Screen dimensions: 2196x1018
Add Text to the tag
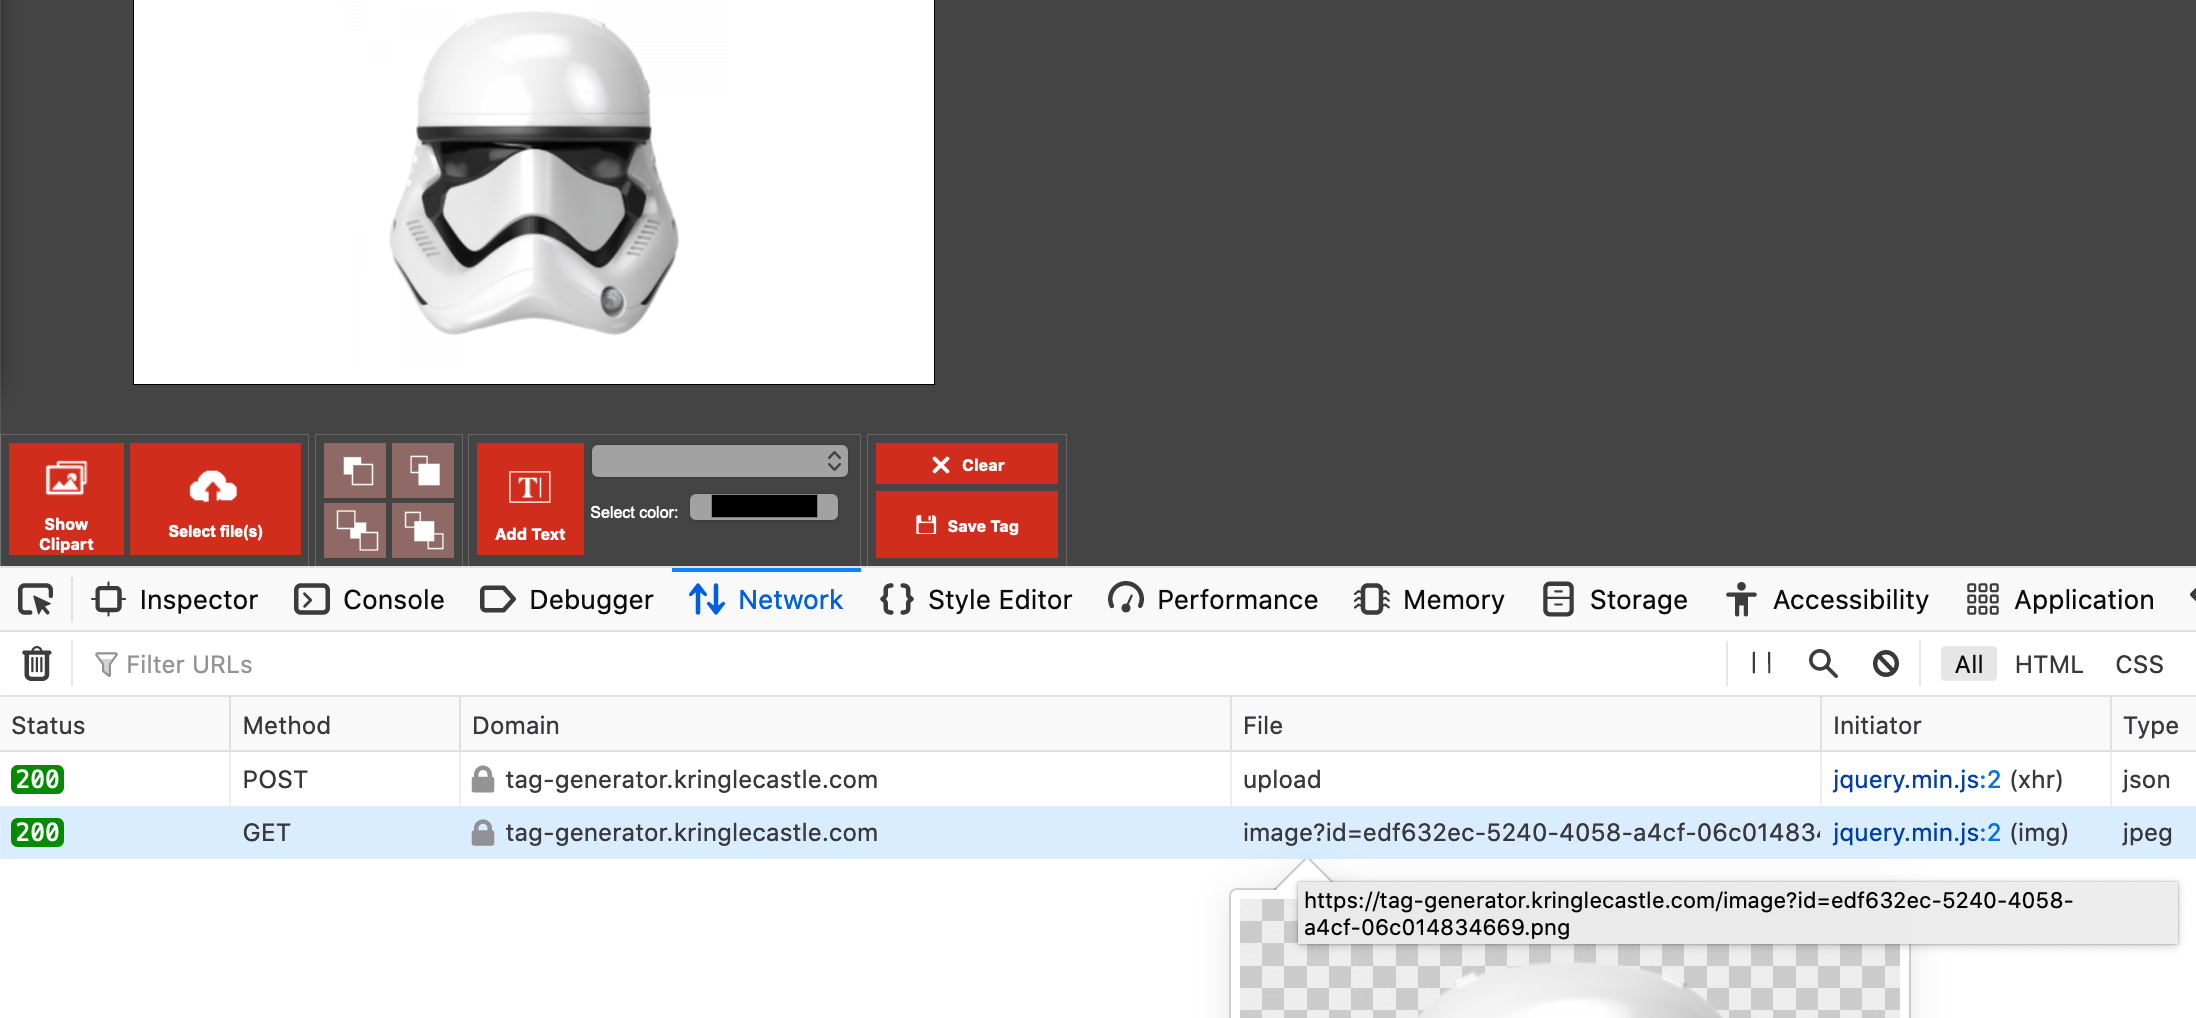click(x=529, y=499)
